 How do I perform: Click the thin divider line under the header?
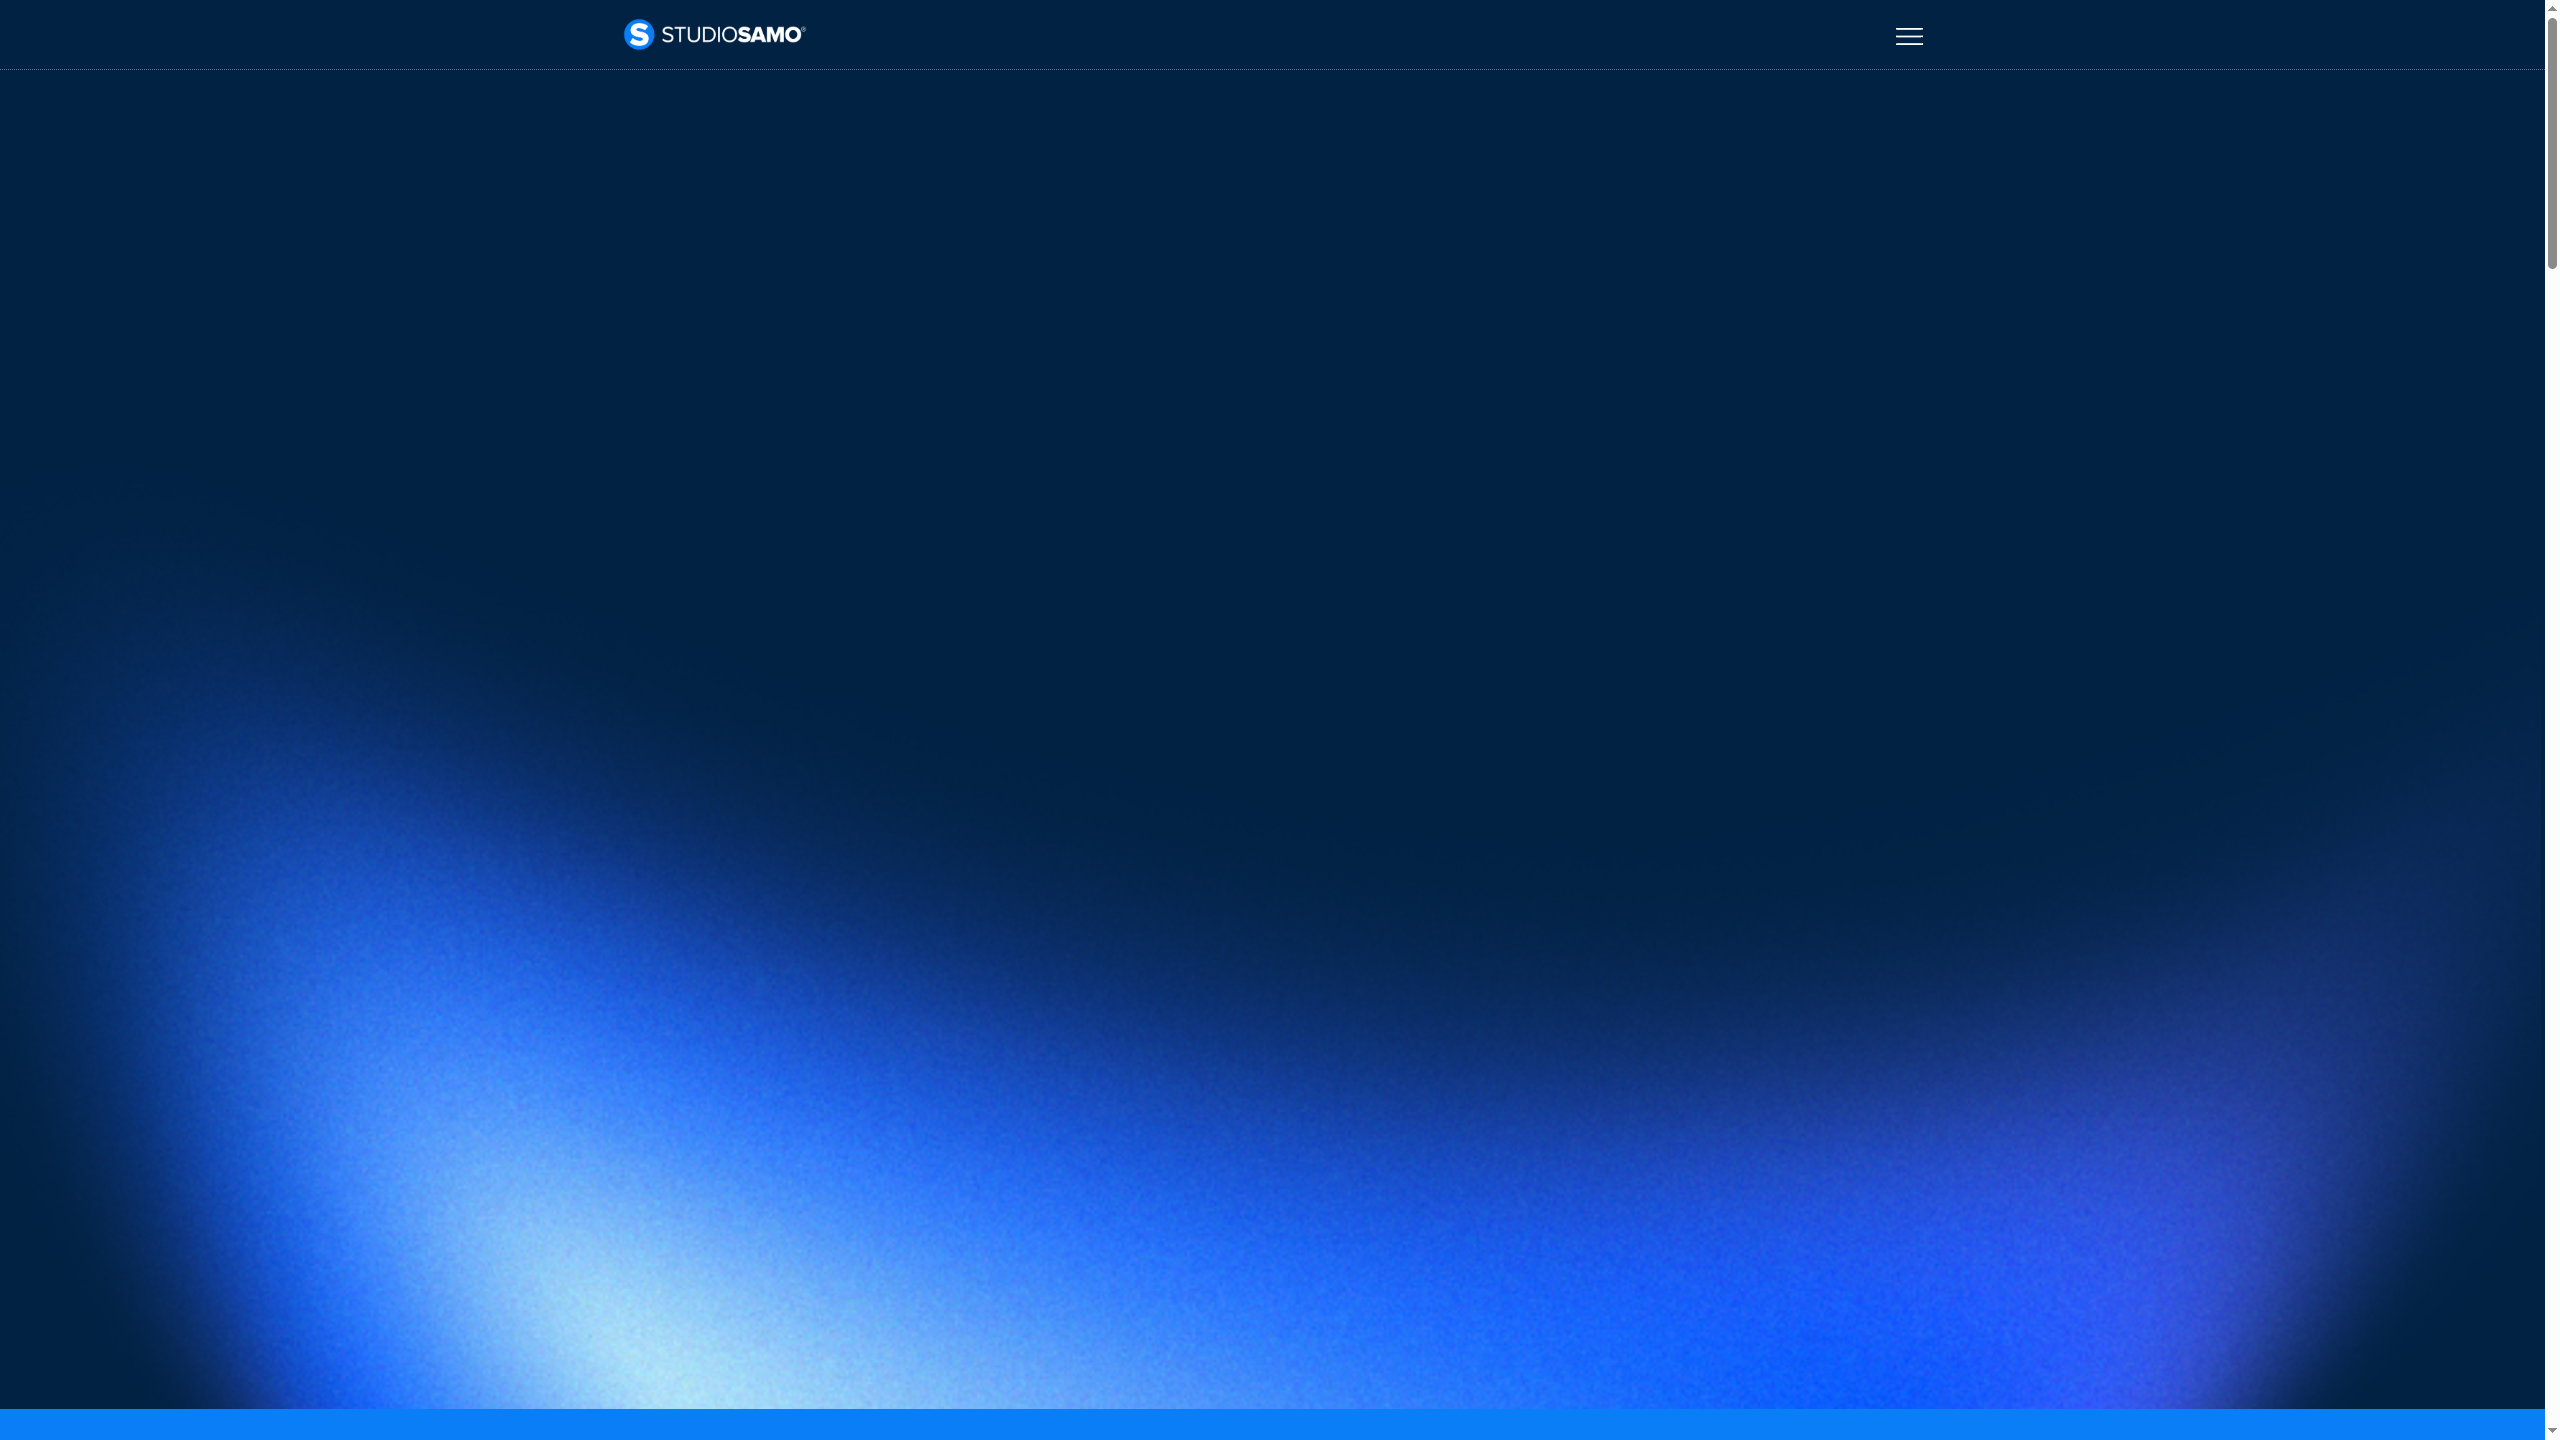1280,70
